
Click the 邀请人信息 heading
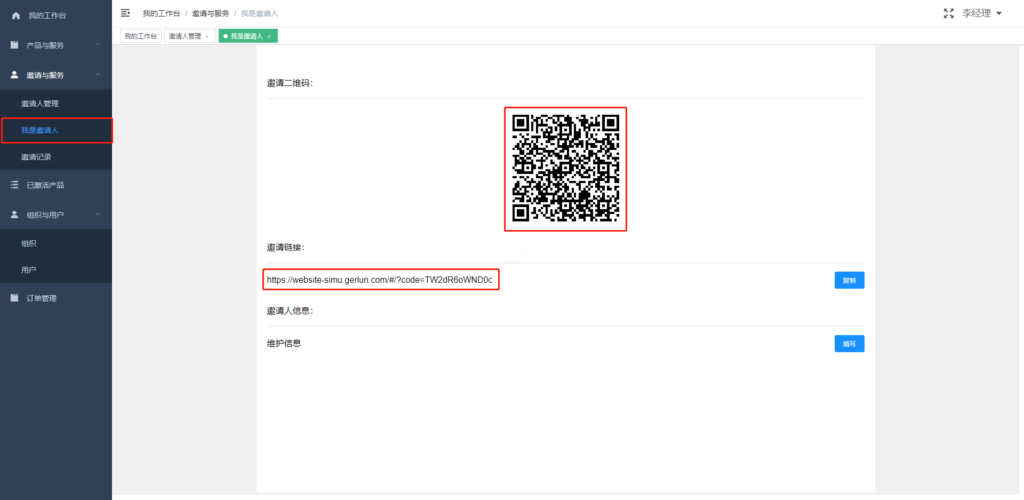pyautogui.click(x=290, y=311)
